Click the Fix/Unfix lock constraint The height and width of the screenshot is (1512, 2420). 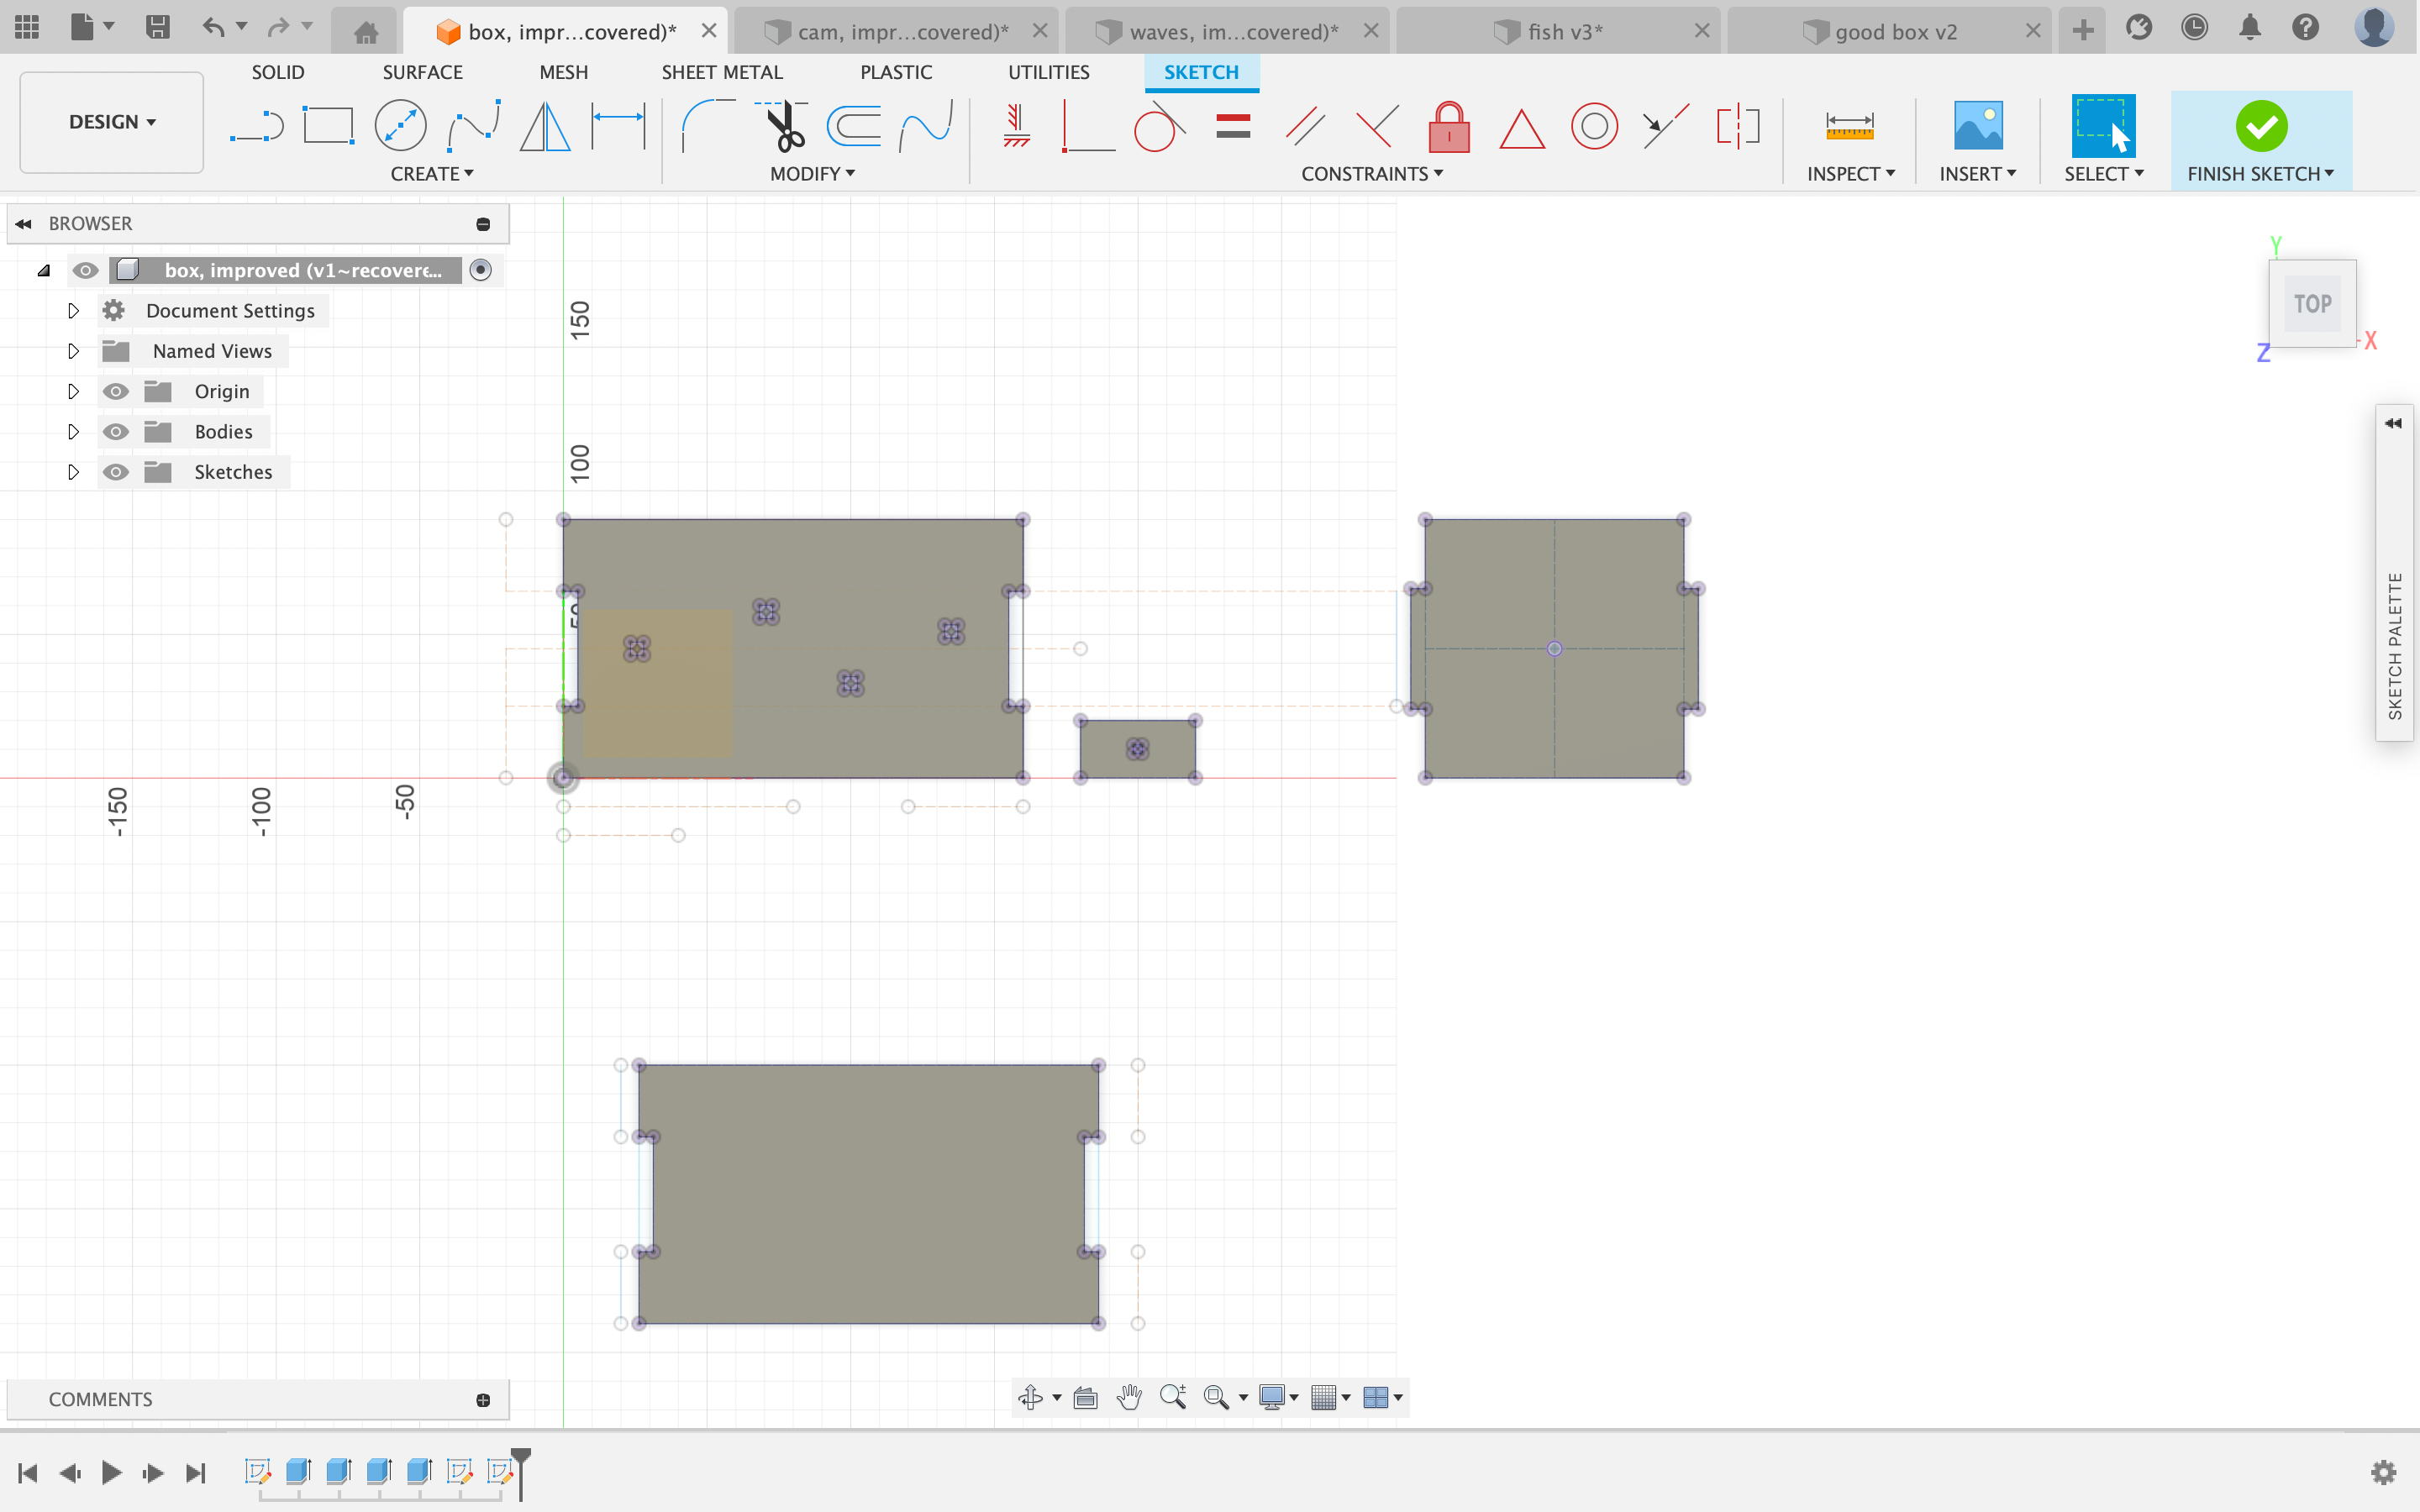(1448, 127)
